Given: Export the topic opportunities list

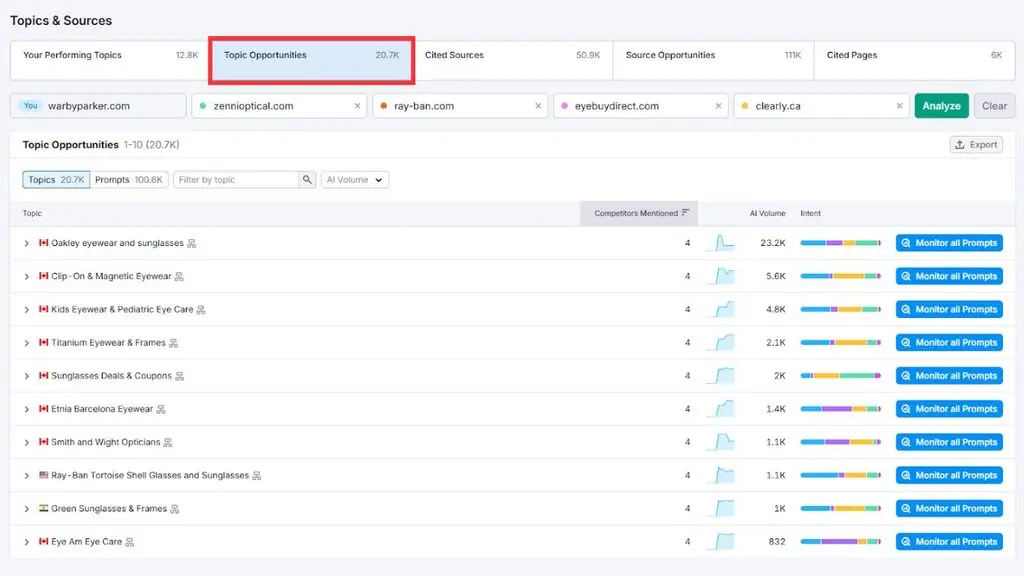Looking at the screenshot, I should [976, 145].
